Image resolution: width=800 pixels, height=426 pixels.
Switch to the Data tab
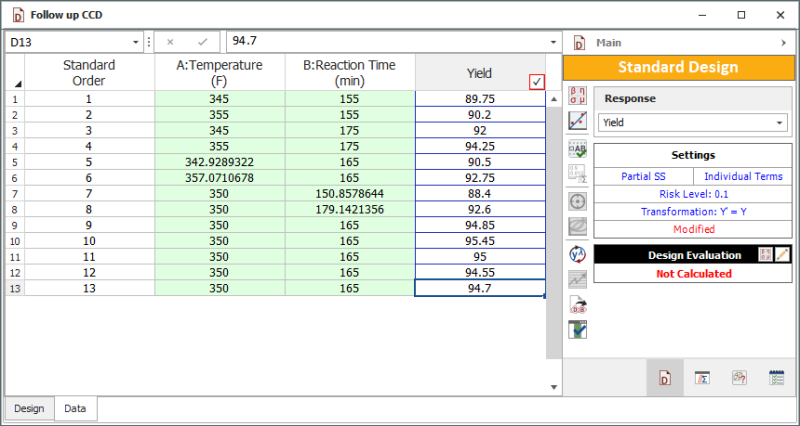click(75, 408)
